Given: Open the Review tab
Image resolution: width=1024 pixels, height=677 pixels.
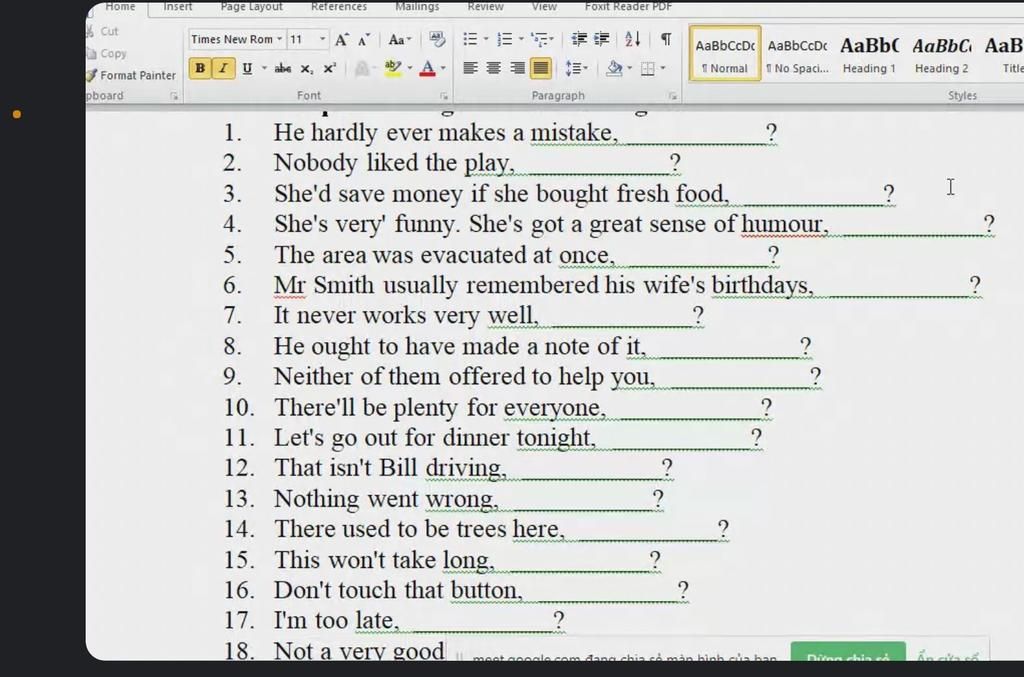Looking at the screenshot, I should click(485, 7).
